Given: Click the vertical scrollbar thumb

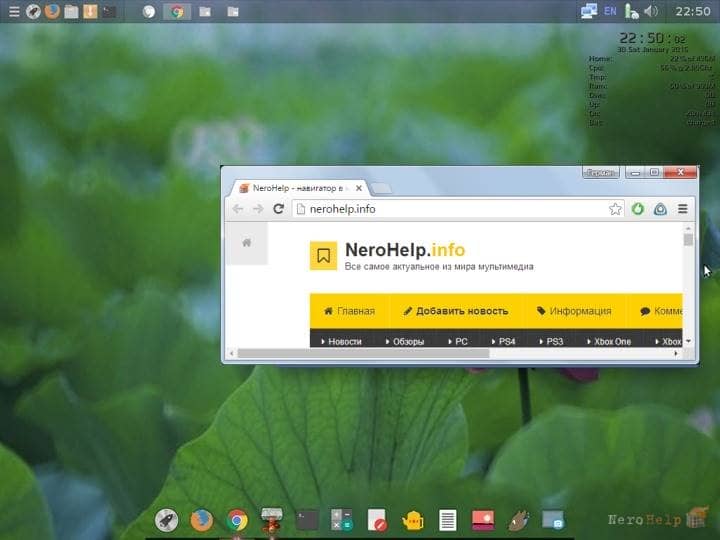Looking at the screenshot, I should click(x=688, y=240).
